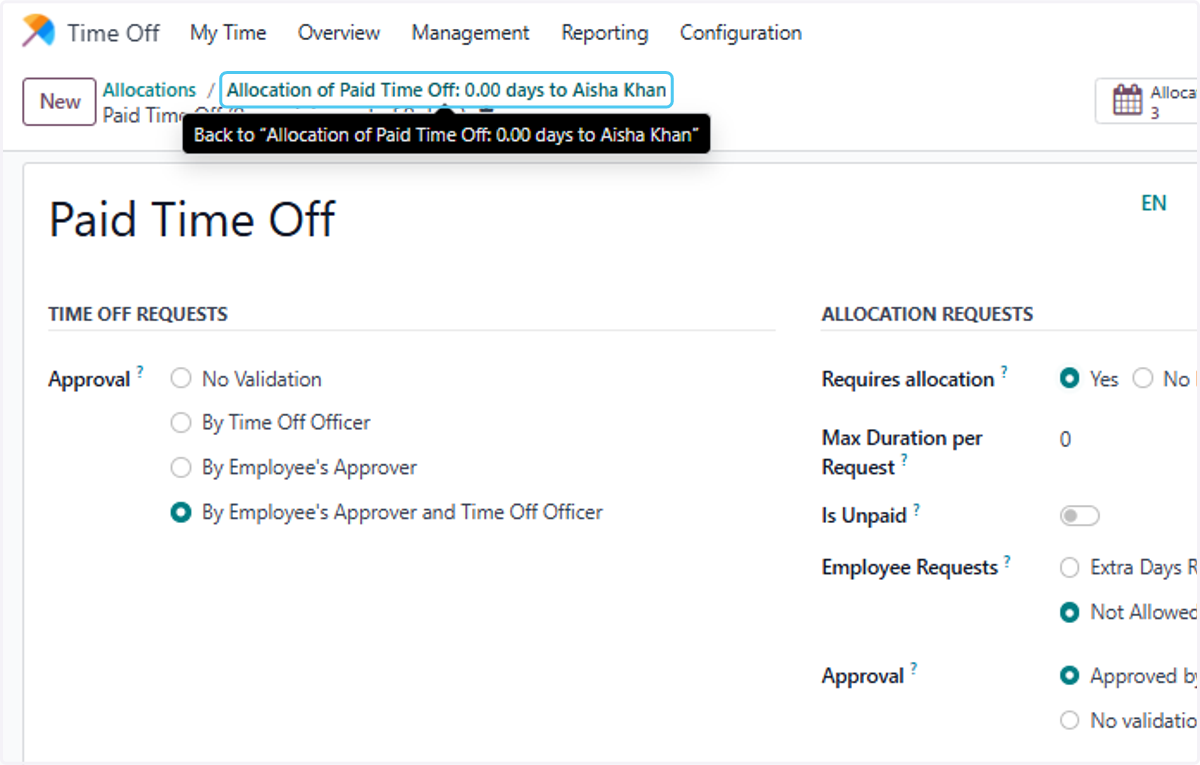
Task: Select By Employee's Approver and Time Off Officer
Action: click(181, 512)
